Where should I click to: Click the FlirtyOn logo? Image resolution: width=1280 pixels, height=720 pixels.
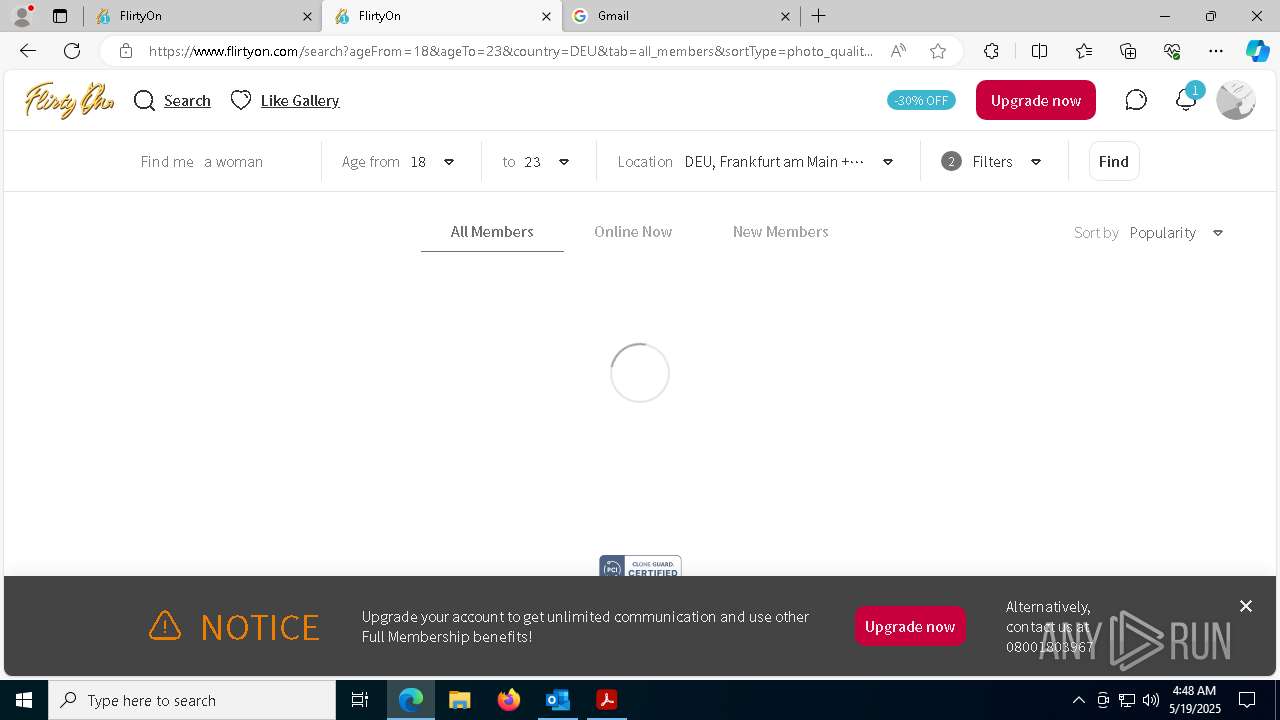(x=69, y=100)
